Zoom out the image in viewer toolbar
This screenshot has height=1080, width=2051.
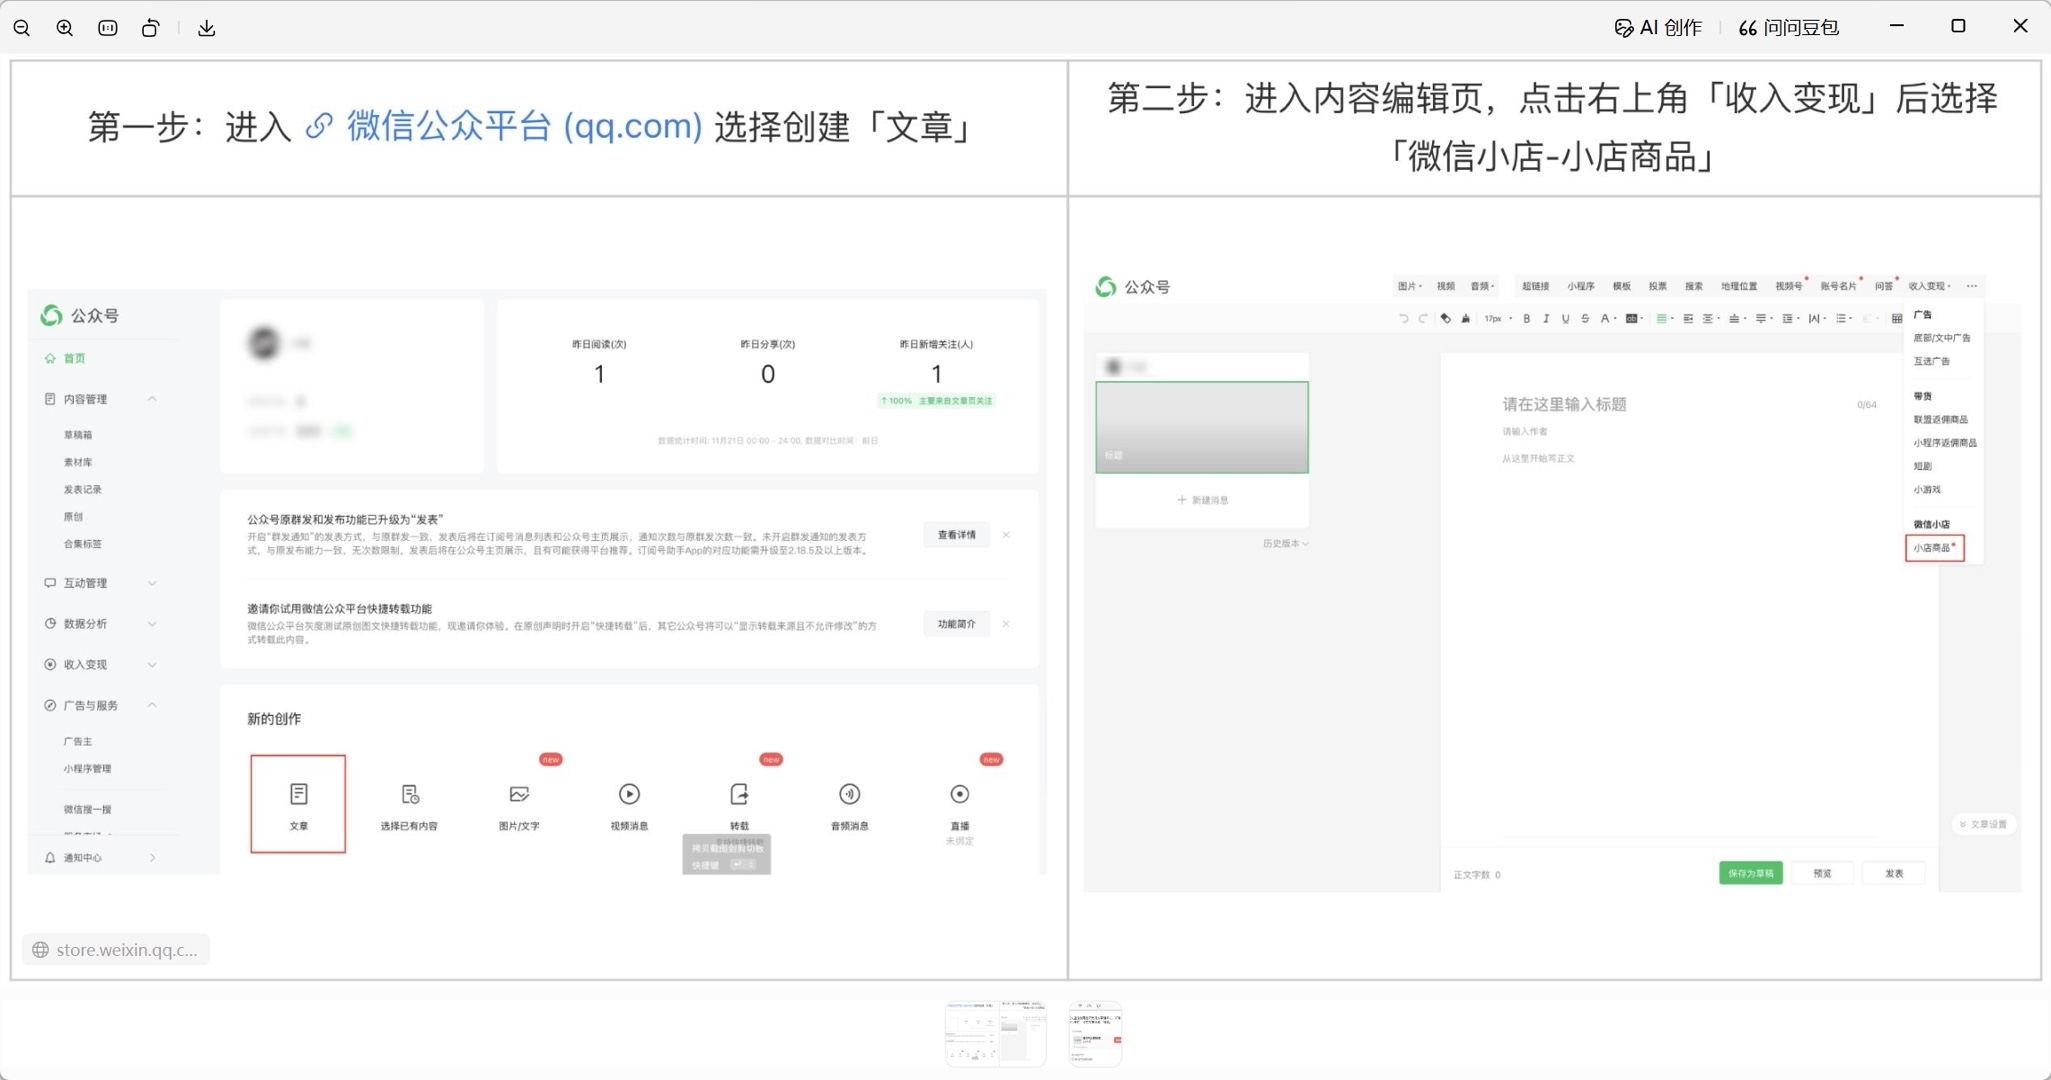click(x=22, y=28)
